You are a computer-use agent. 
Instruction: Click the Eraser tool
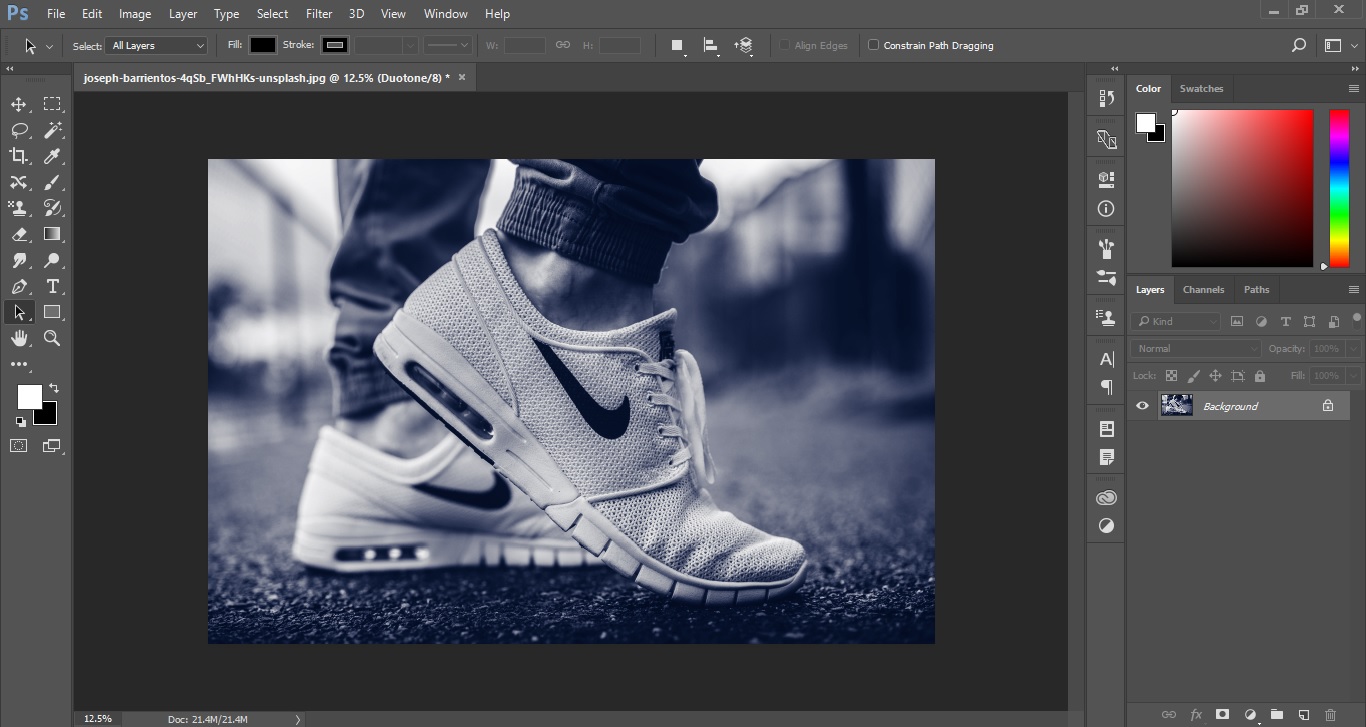click(x=19, y=234)
